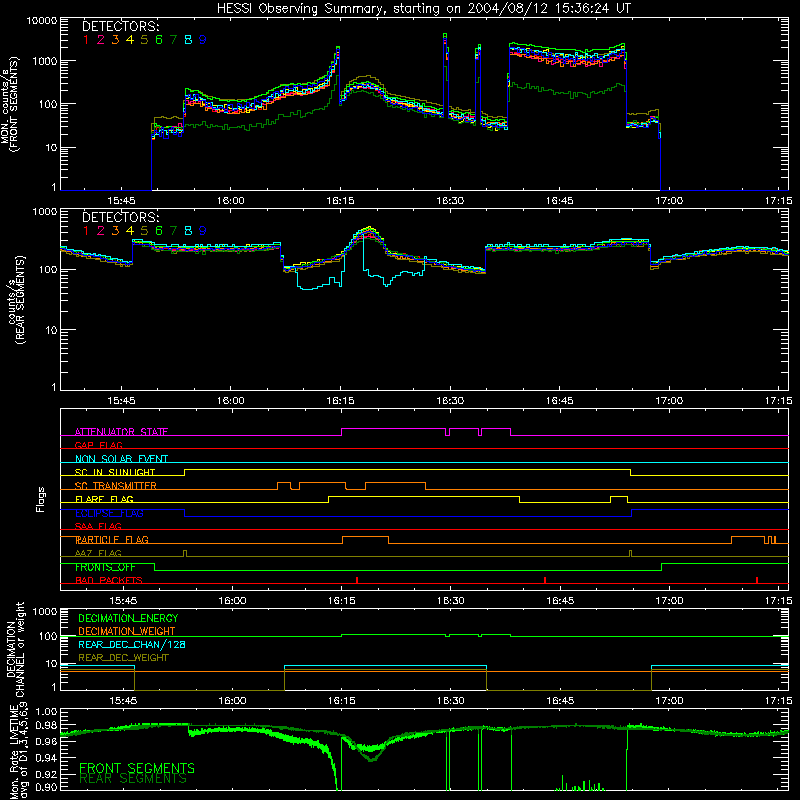Select cyan detector 8 in rear segments legend
Screen dimensions: 800x800
pyautogui.click(x=188, y=231)
